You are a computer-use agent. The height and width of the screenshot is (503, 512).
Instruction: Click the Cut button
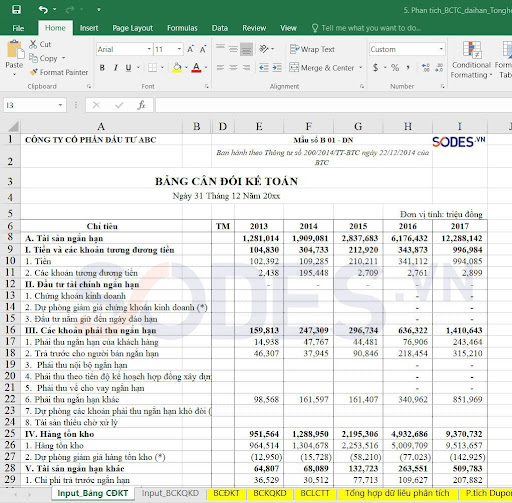pyautogui.click(x=40, y=44)
